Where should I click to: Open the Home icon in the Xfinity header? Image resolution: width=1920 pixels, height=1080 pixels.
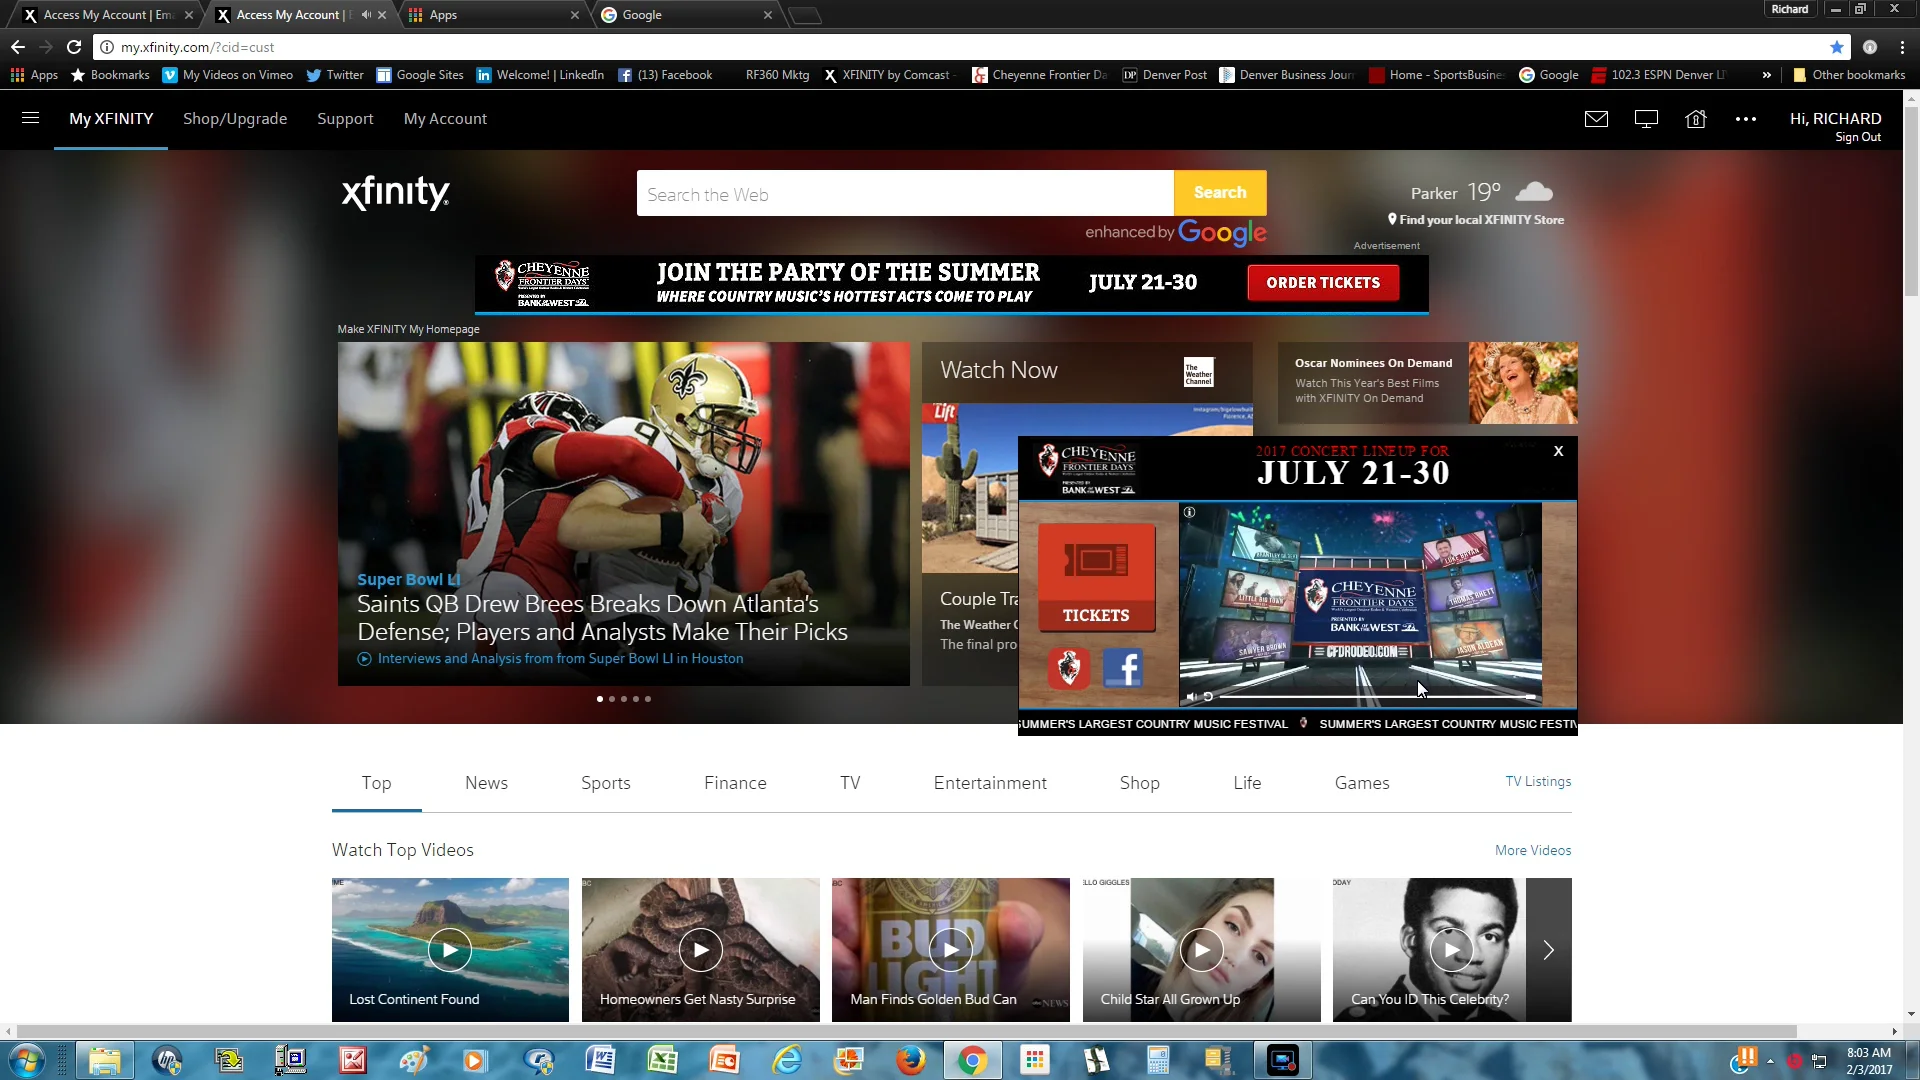pyautogui.click(x=1696, y=118)
